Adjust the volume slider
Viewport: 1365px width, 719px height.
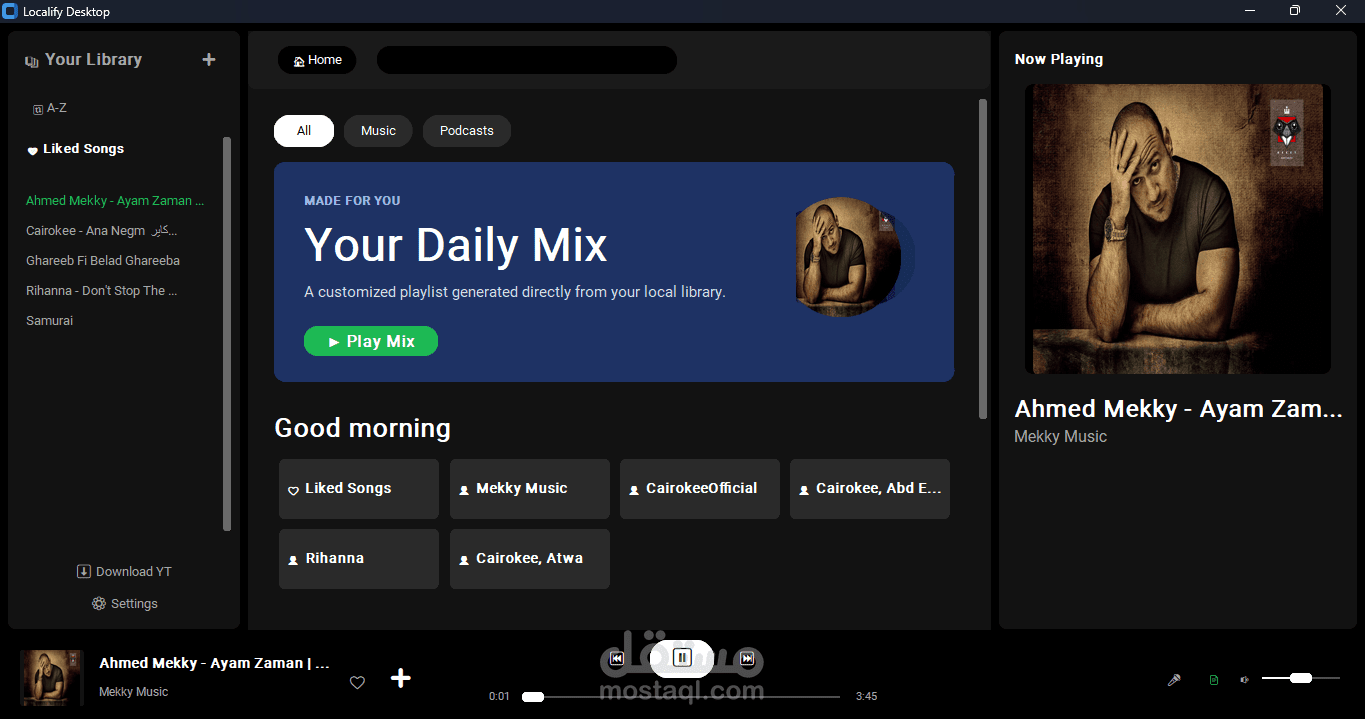coord(1300,678)
